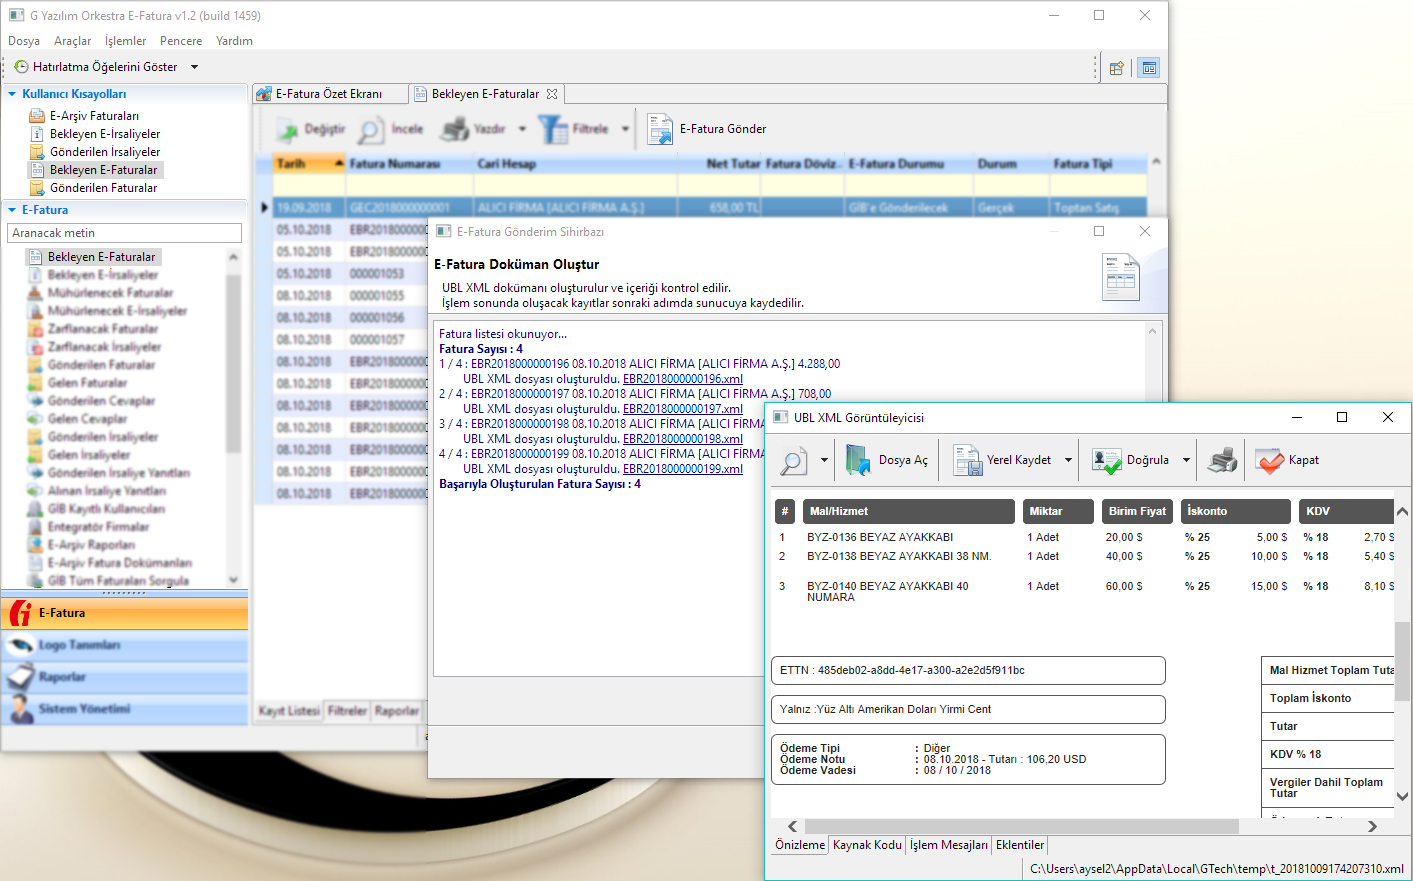The image size is (1413, 881).
Task: Open the İşlemler menu
Action: click(125, 41)
